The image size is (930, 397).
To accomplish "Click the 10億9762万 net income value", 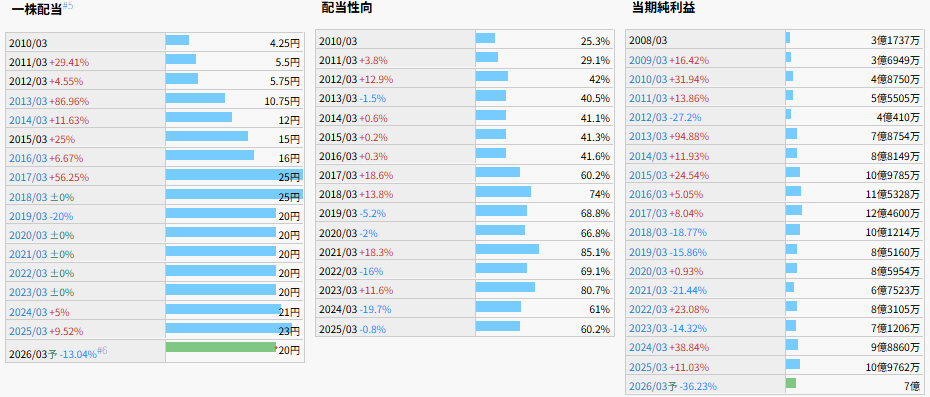I will [893, 367].
